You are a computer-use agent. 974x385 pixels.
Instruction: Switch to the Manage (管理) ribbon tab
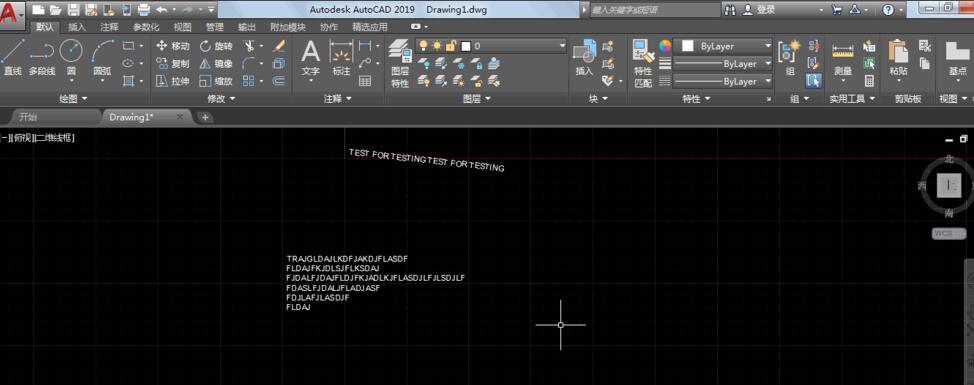pos(215,27)
